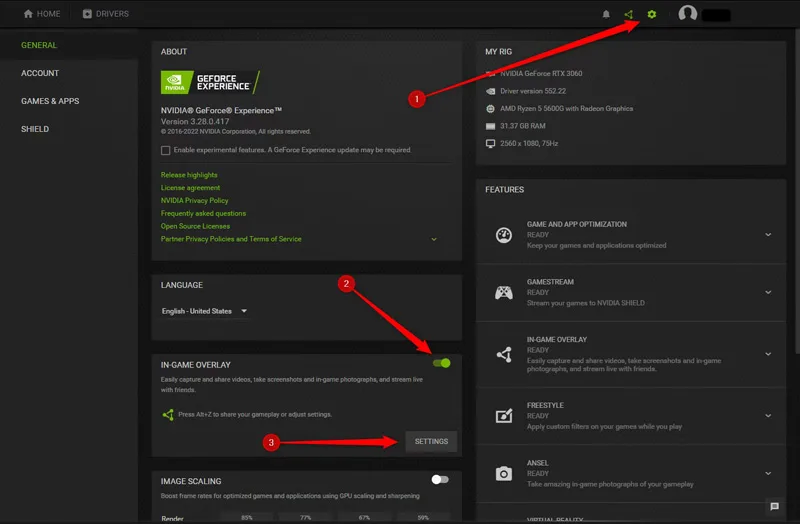Select General in the sidebar
This screenshot has width=800, height=524.
tap(39, 45)
